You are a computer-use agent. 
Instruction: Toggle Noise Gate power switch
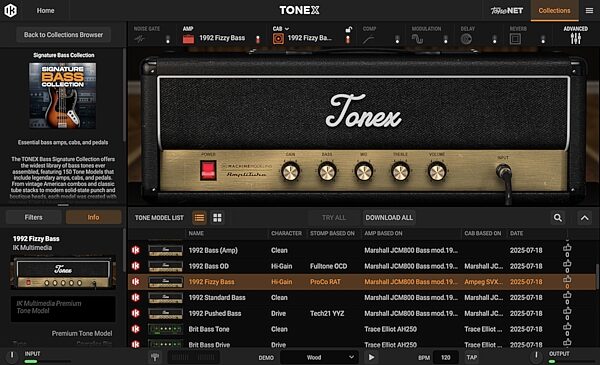click(x=168, y=39)
